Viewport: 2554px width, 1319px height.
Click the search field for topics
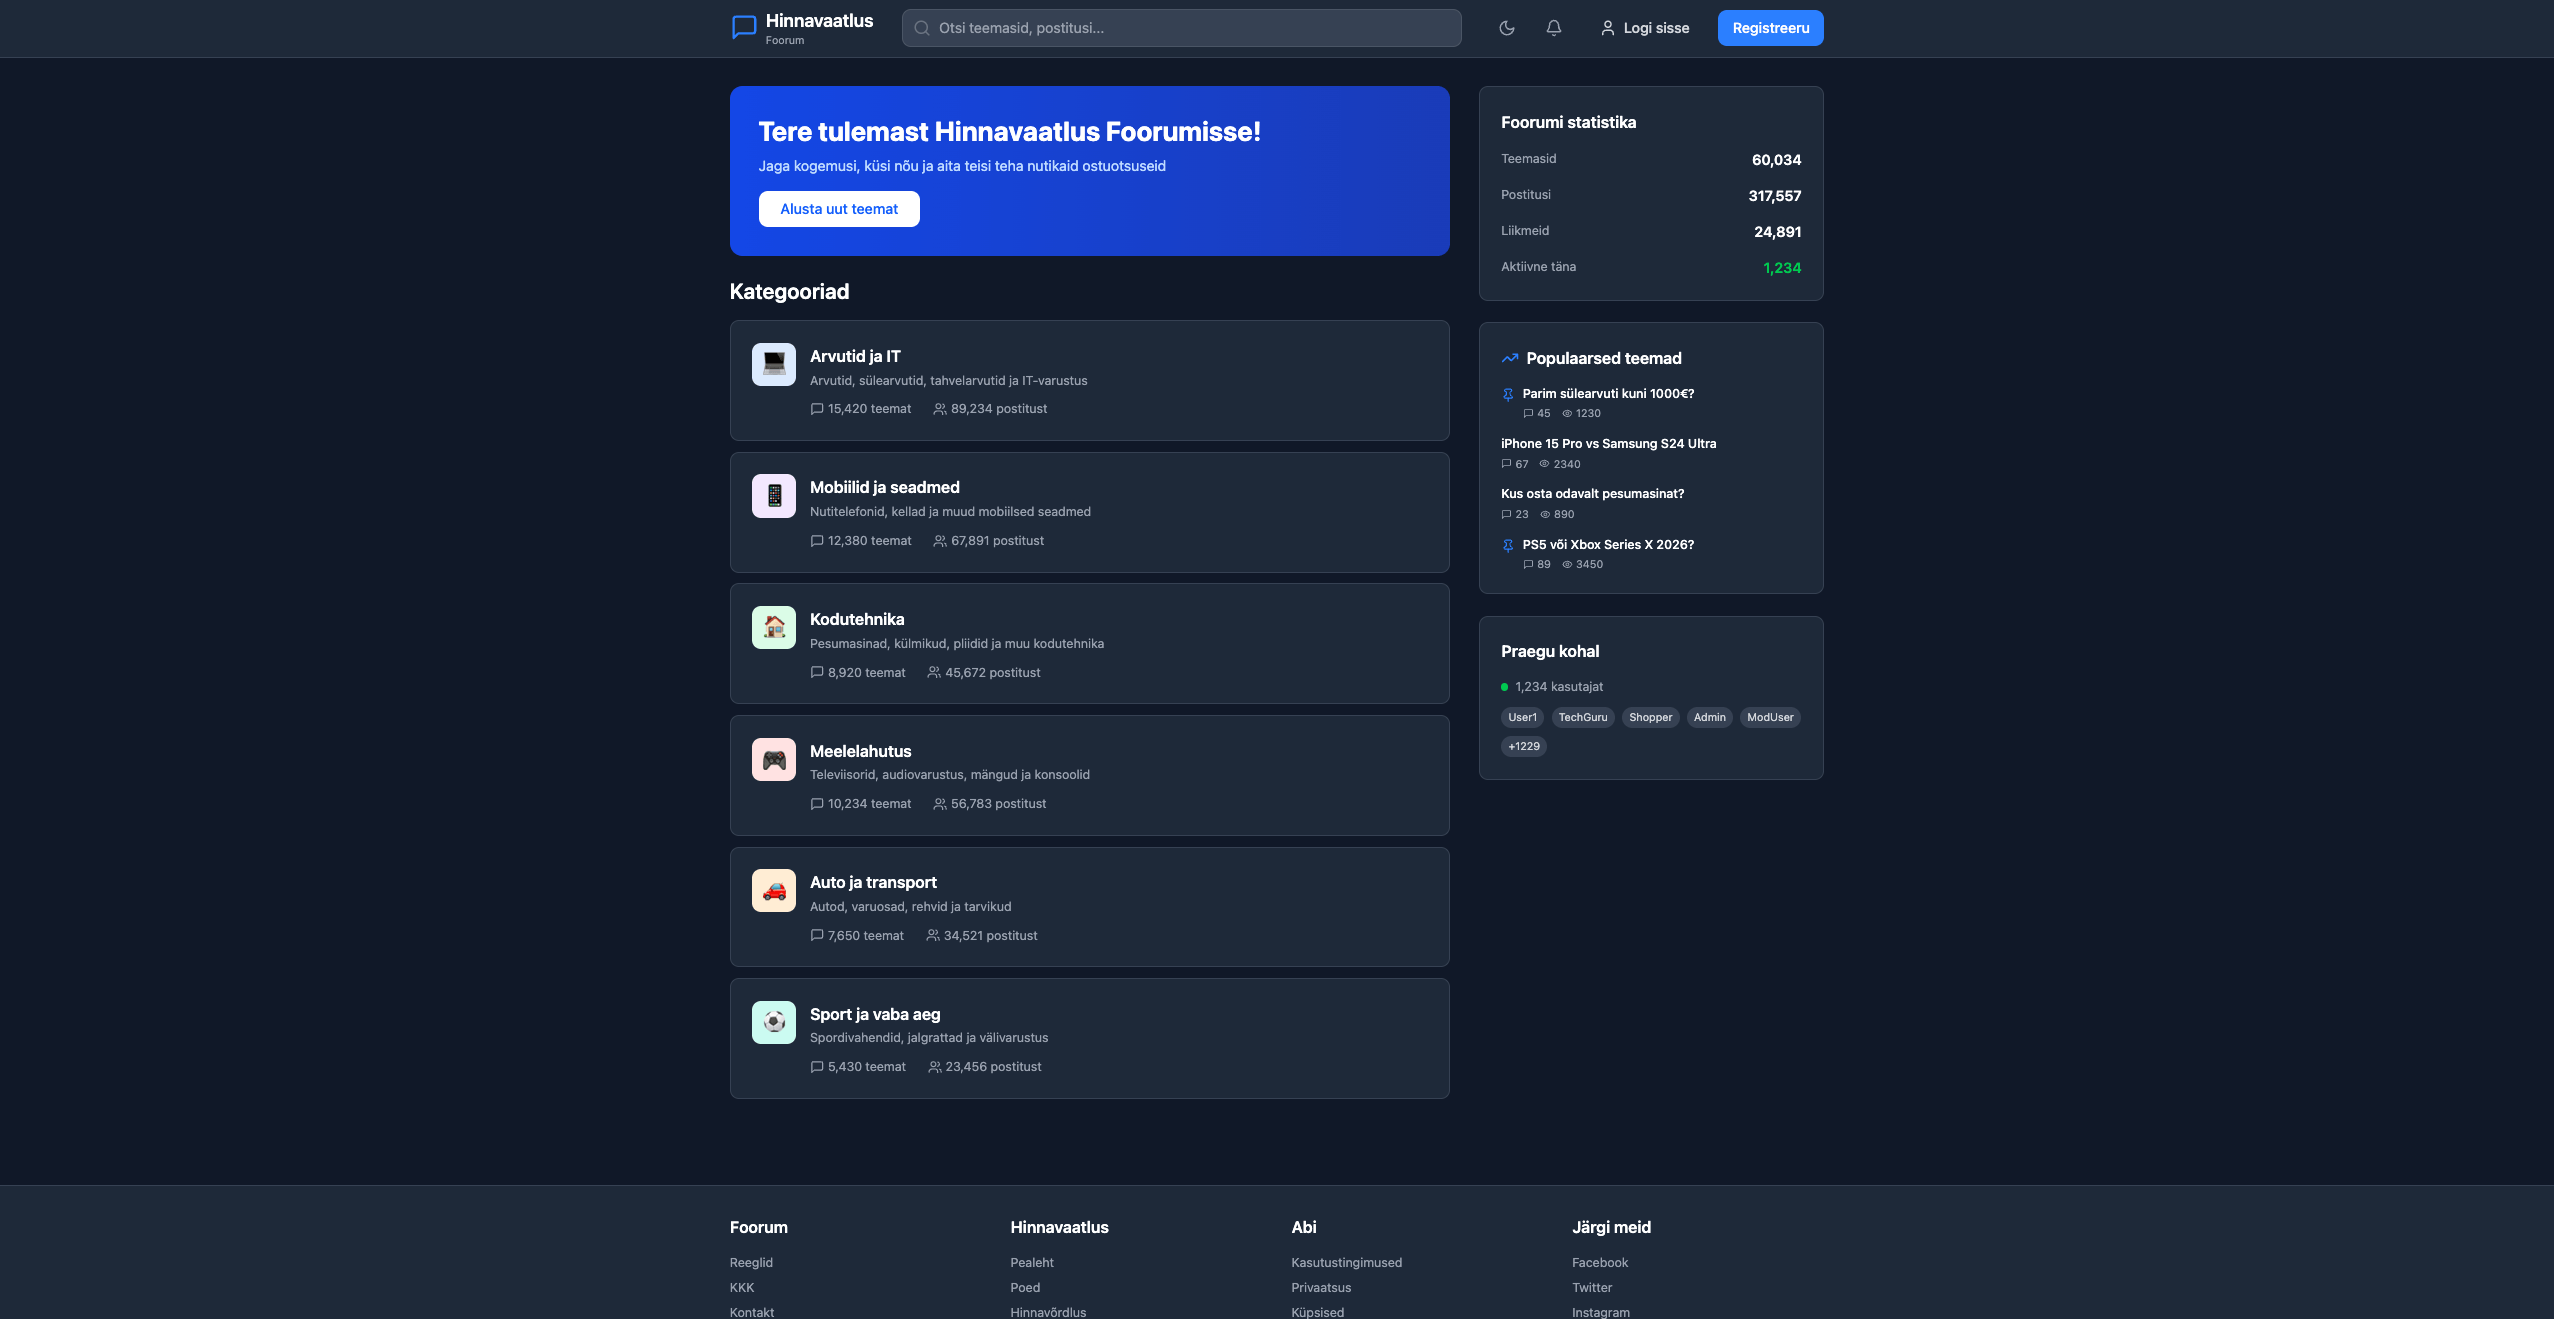click(1180, 28)
